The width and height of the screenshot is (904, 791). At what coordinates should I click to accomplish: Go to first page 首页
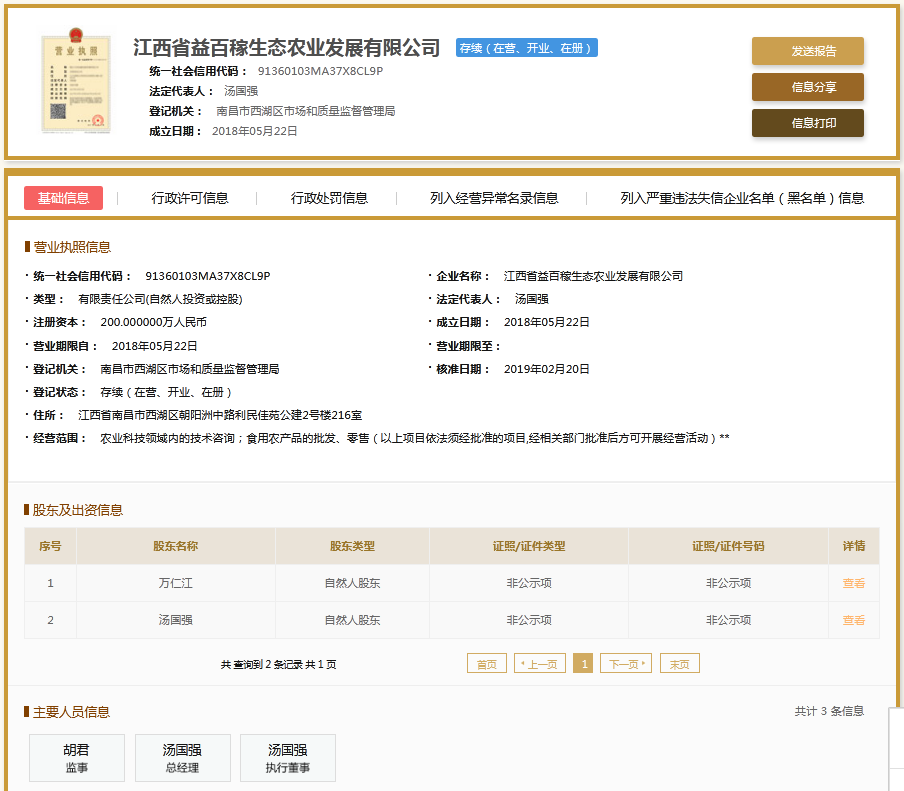tap(486, 664)
